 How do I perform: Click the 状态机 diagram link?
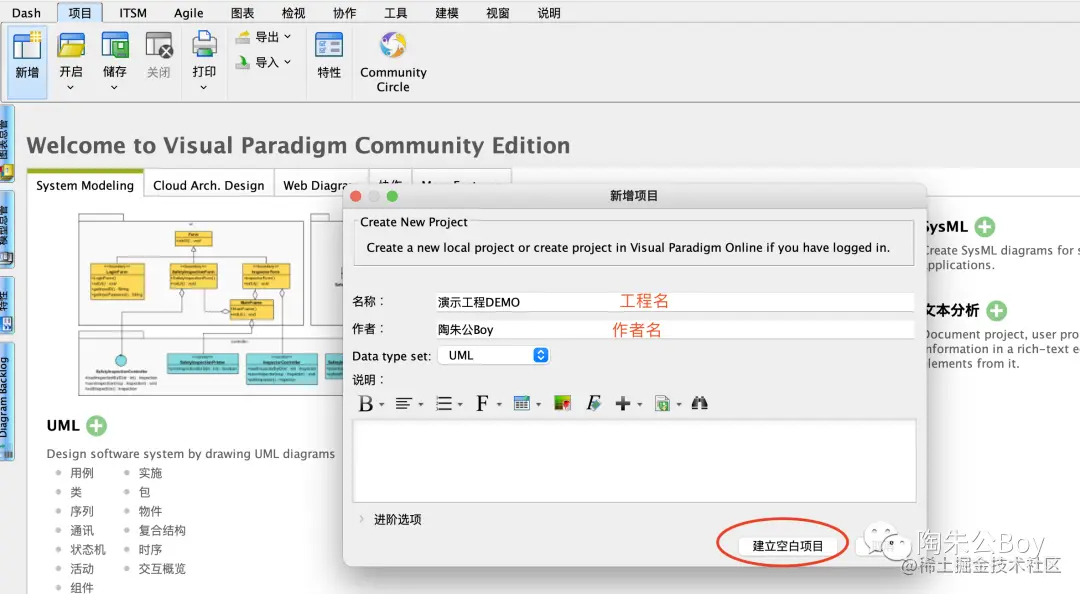pos(88,550)
